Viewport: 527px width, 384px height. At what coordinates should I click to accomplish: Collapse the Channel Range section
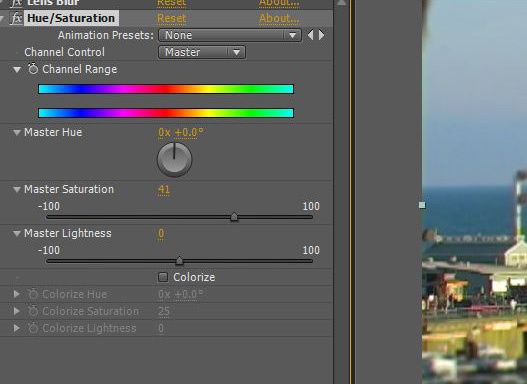[16, 70]
